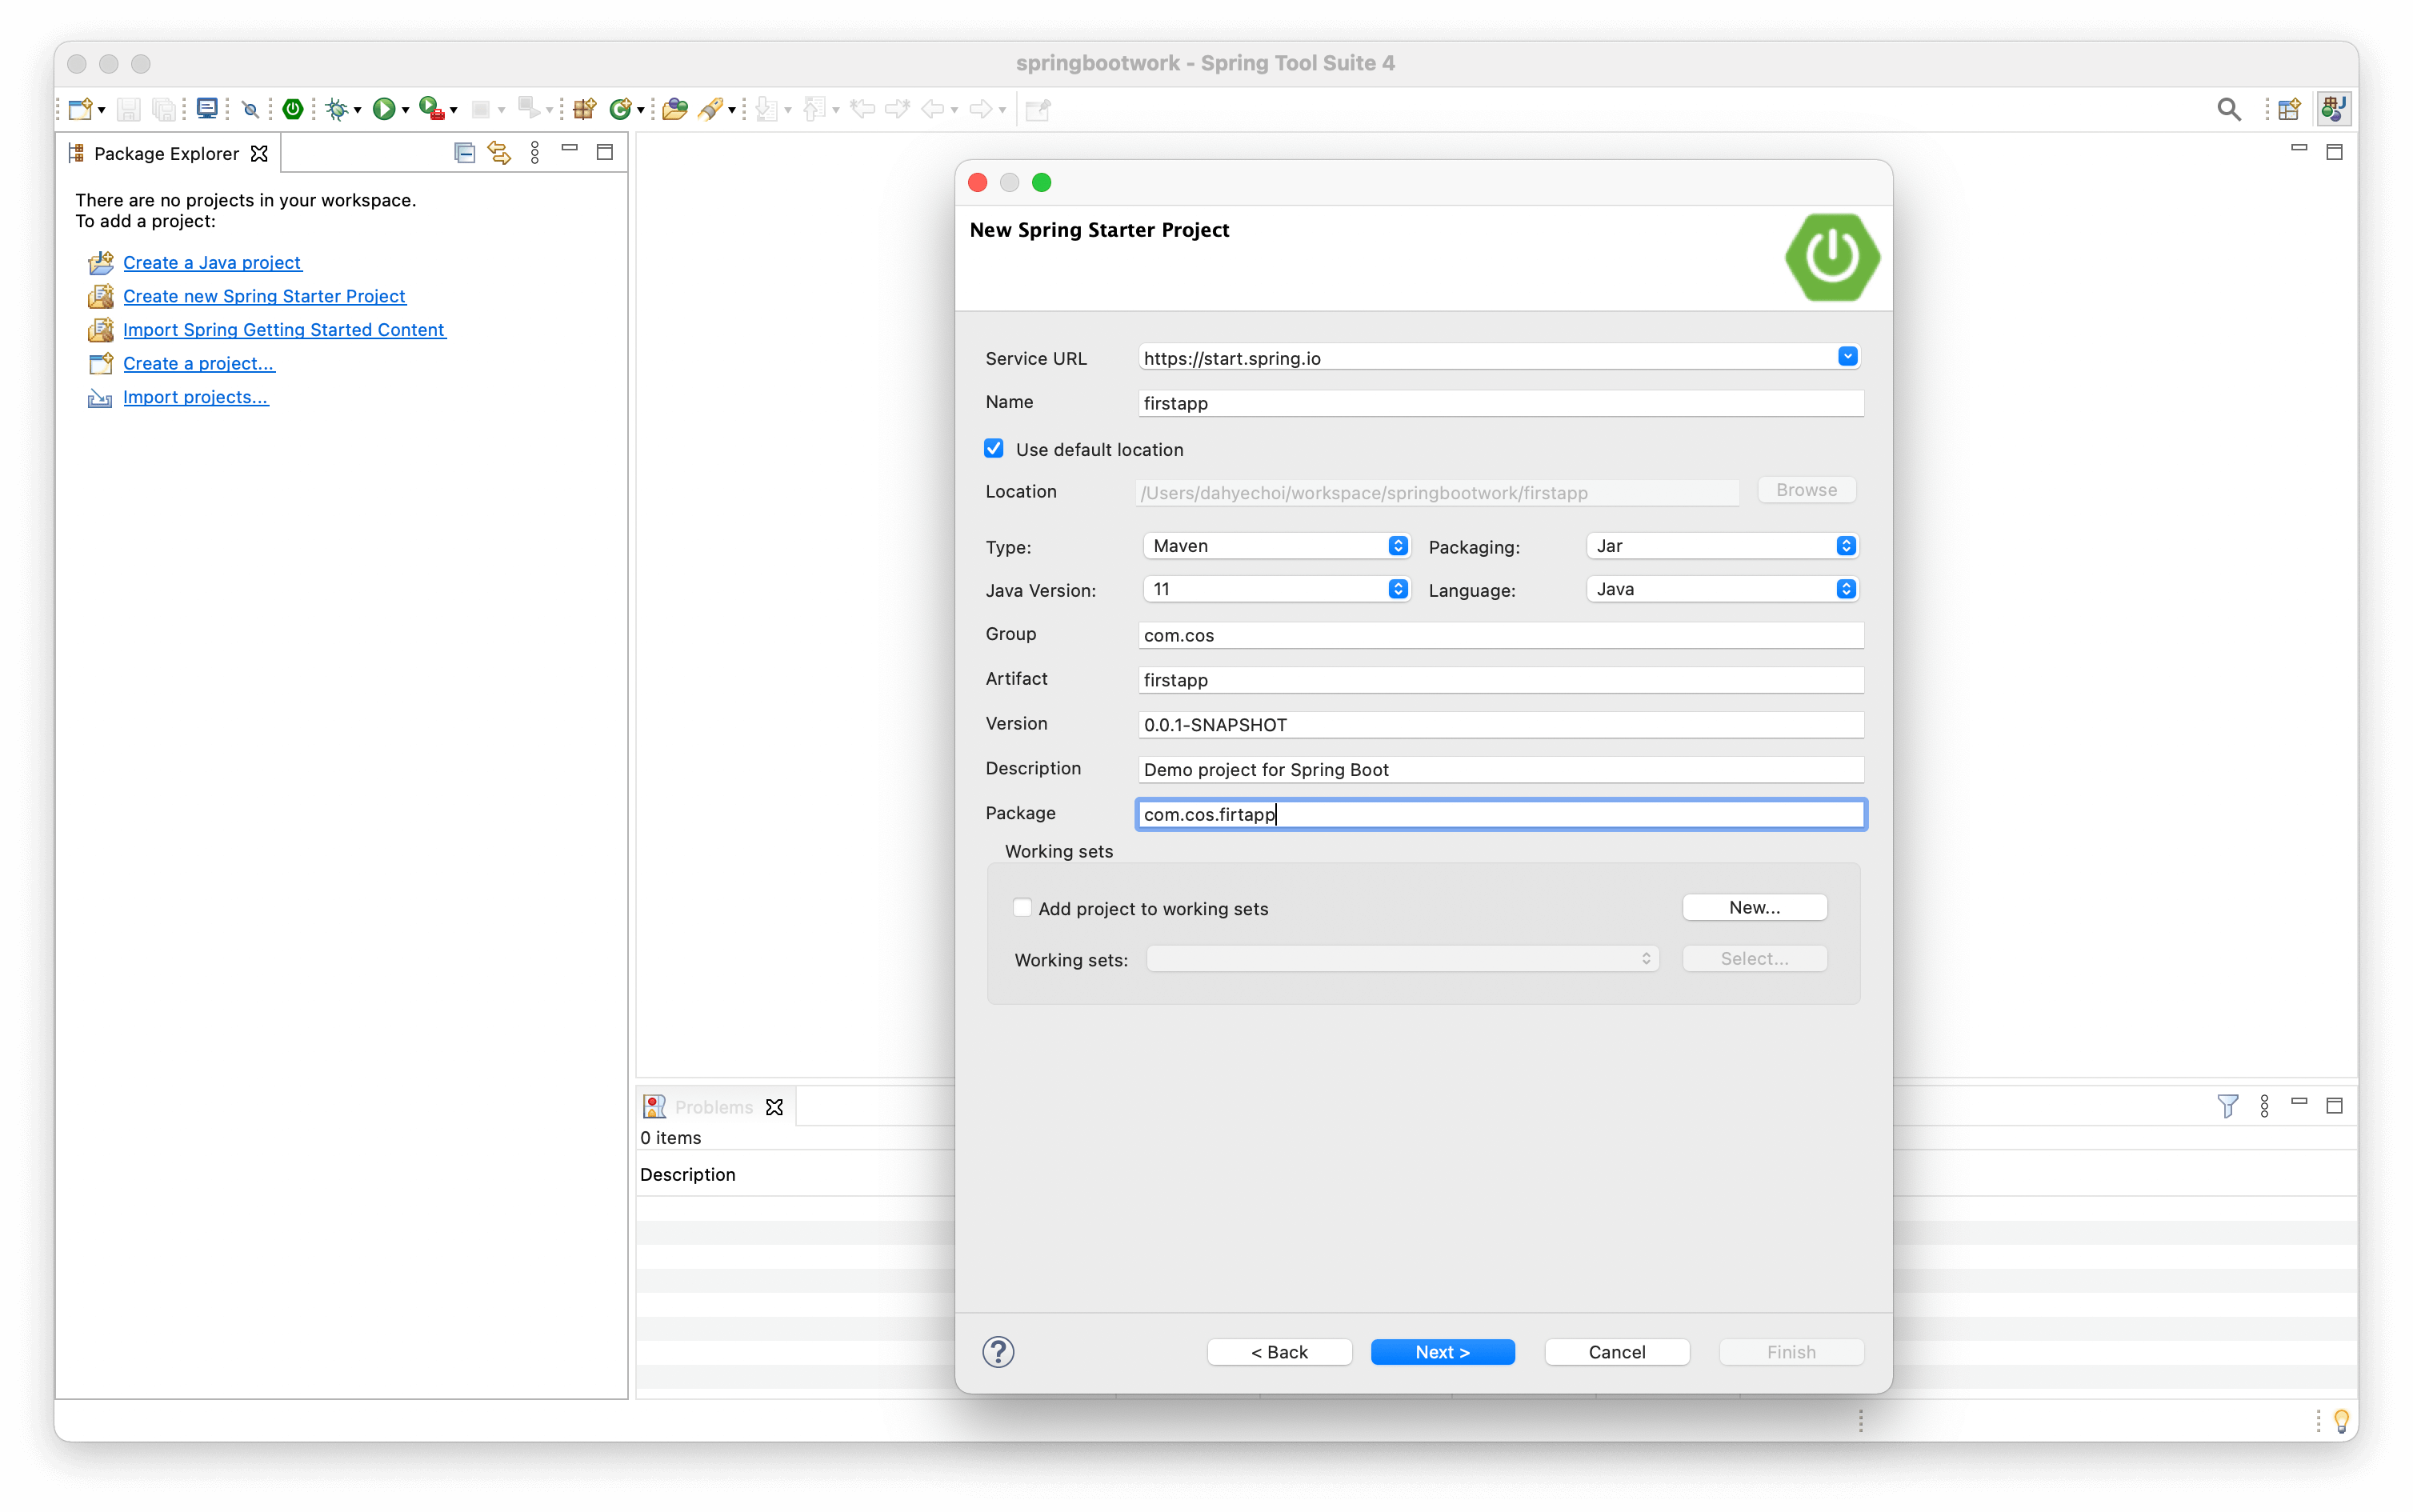Click the Cancel button
The image size is (2413, 1512).
1617,1352
